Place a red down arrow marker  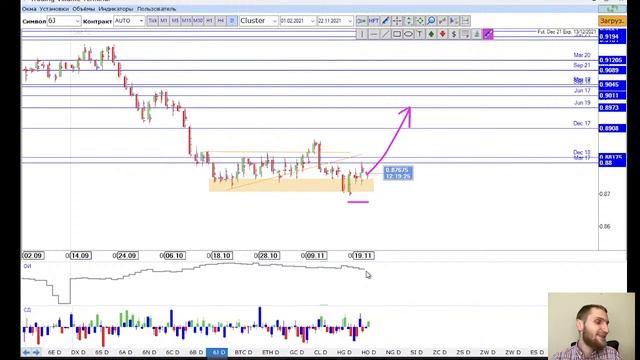click(442, 34)
